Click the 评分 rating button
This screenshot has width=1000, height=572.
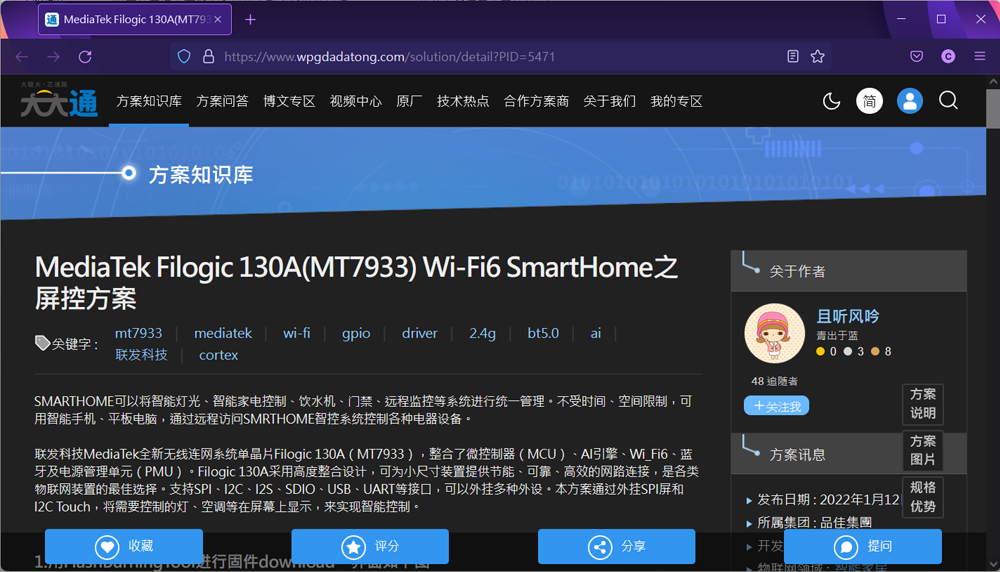coord(370,546)
